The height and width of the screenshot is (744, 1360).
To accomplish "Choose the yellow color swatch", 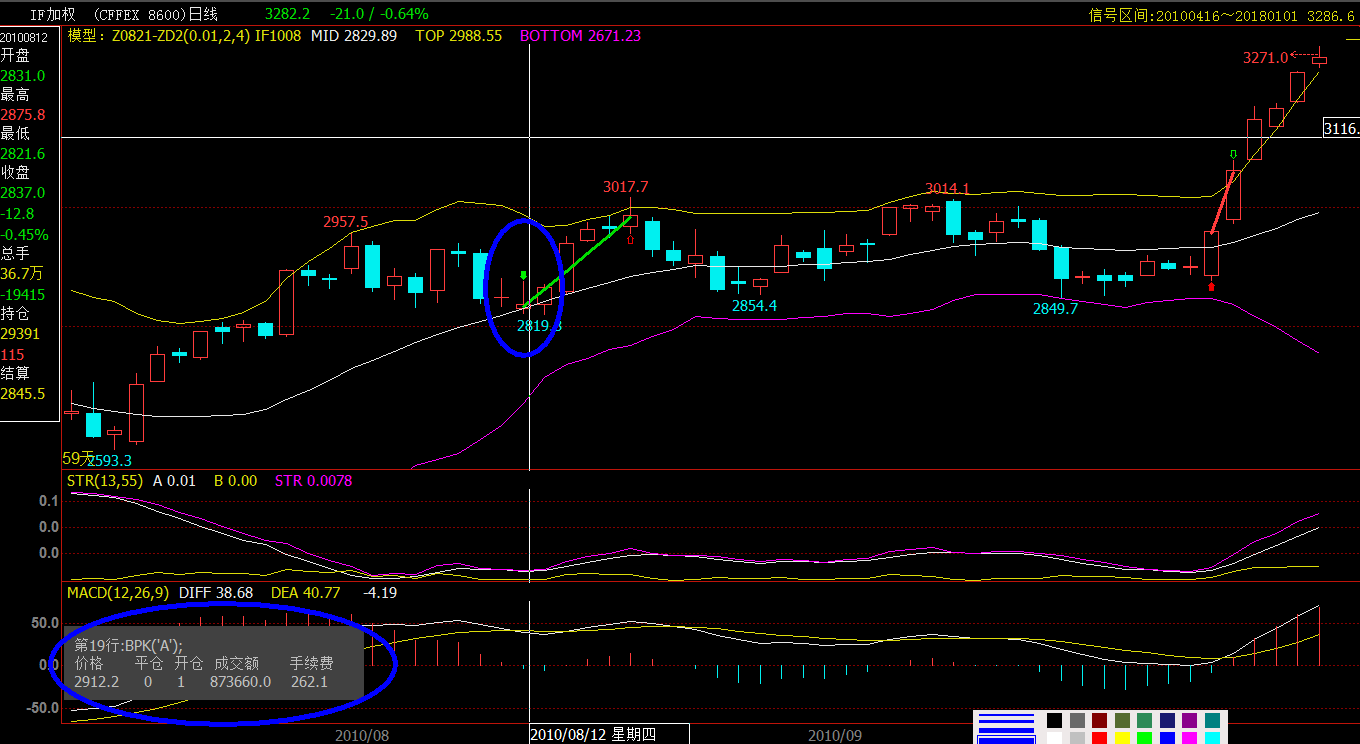I will 1122,738.
